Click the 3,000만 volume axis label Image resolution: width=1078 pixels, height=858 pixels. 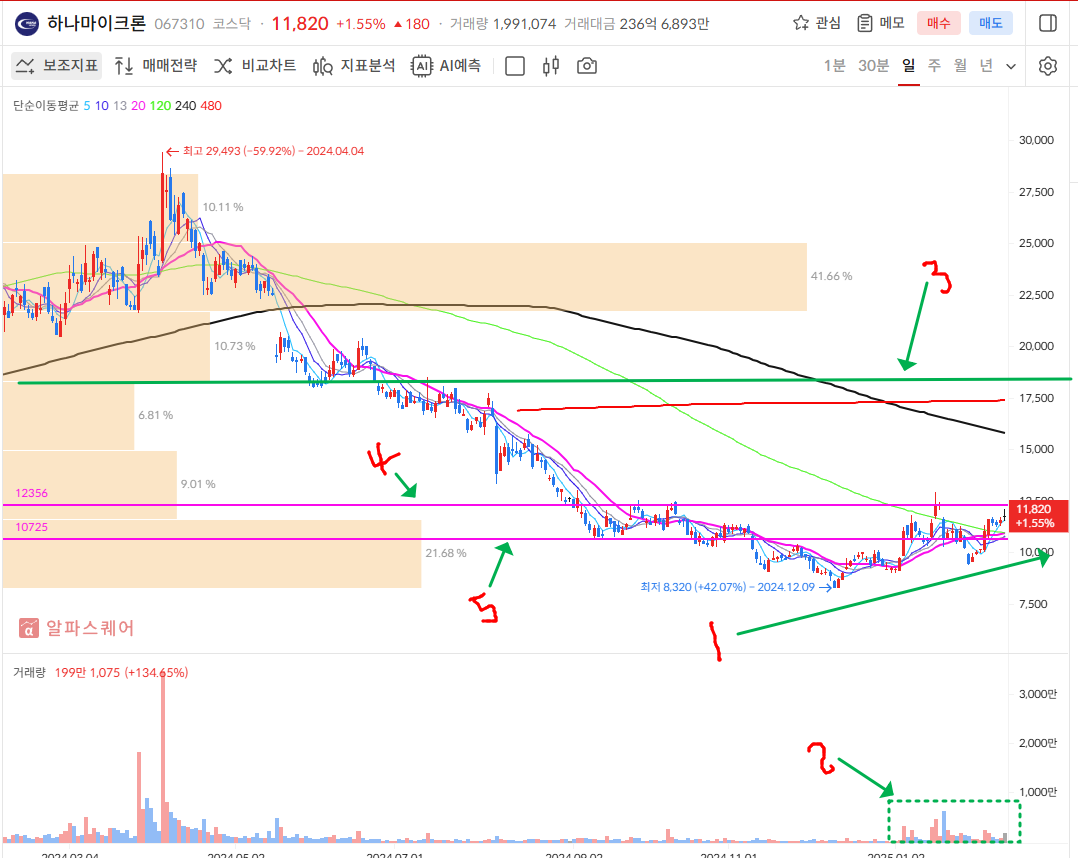(1038, 694)
